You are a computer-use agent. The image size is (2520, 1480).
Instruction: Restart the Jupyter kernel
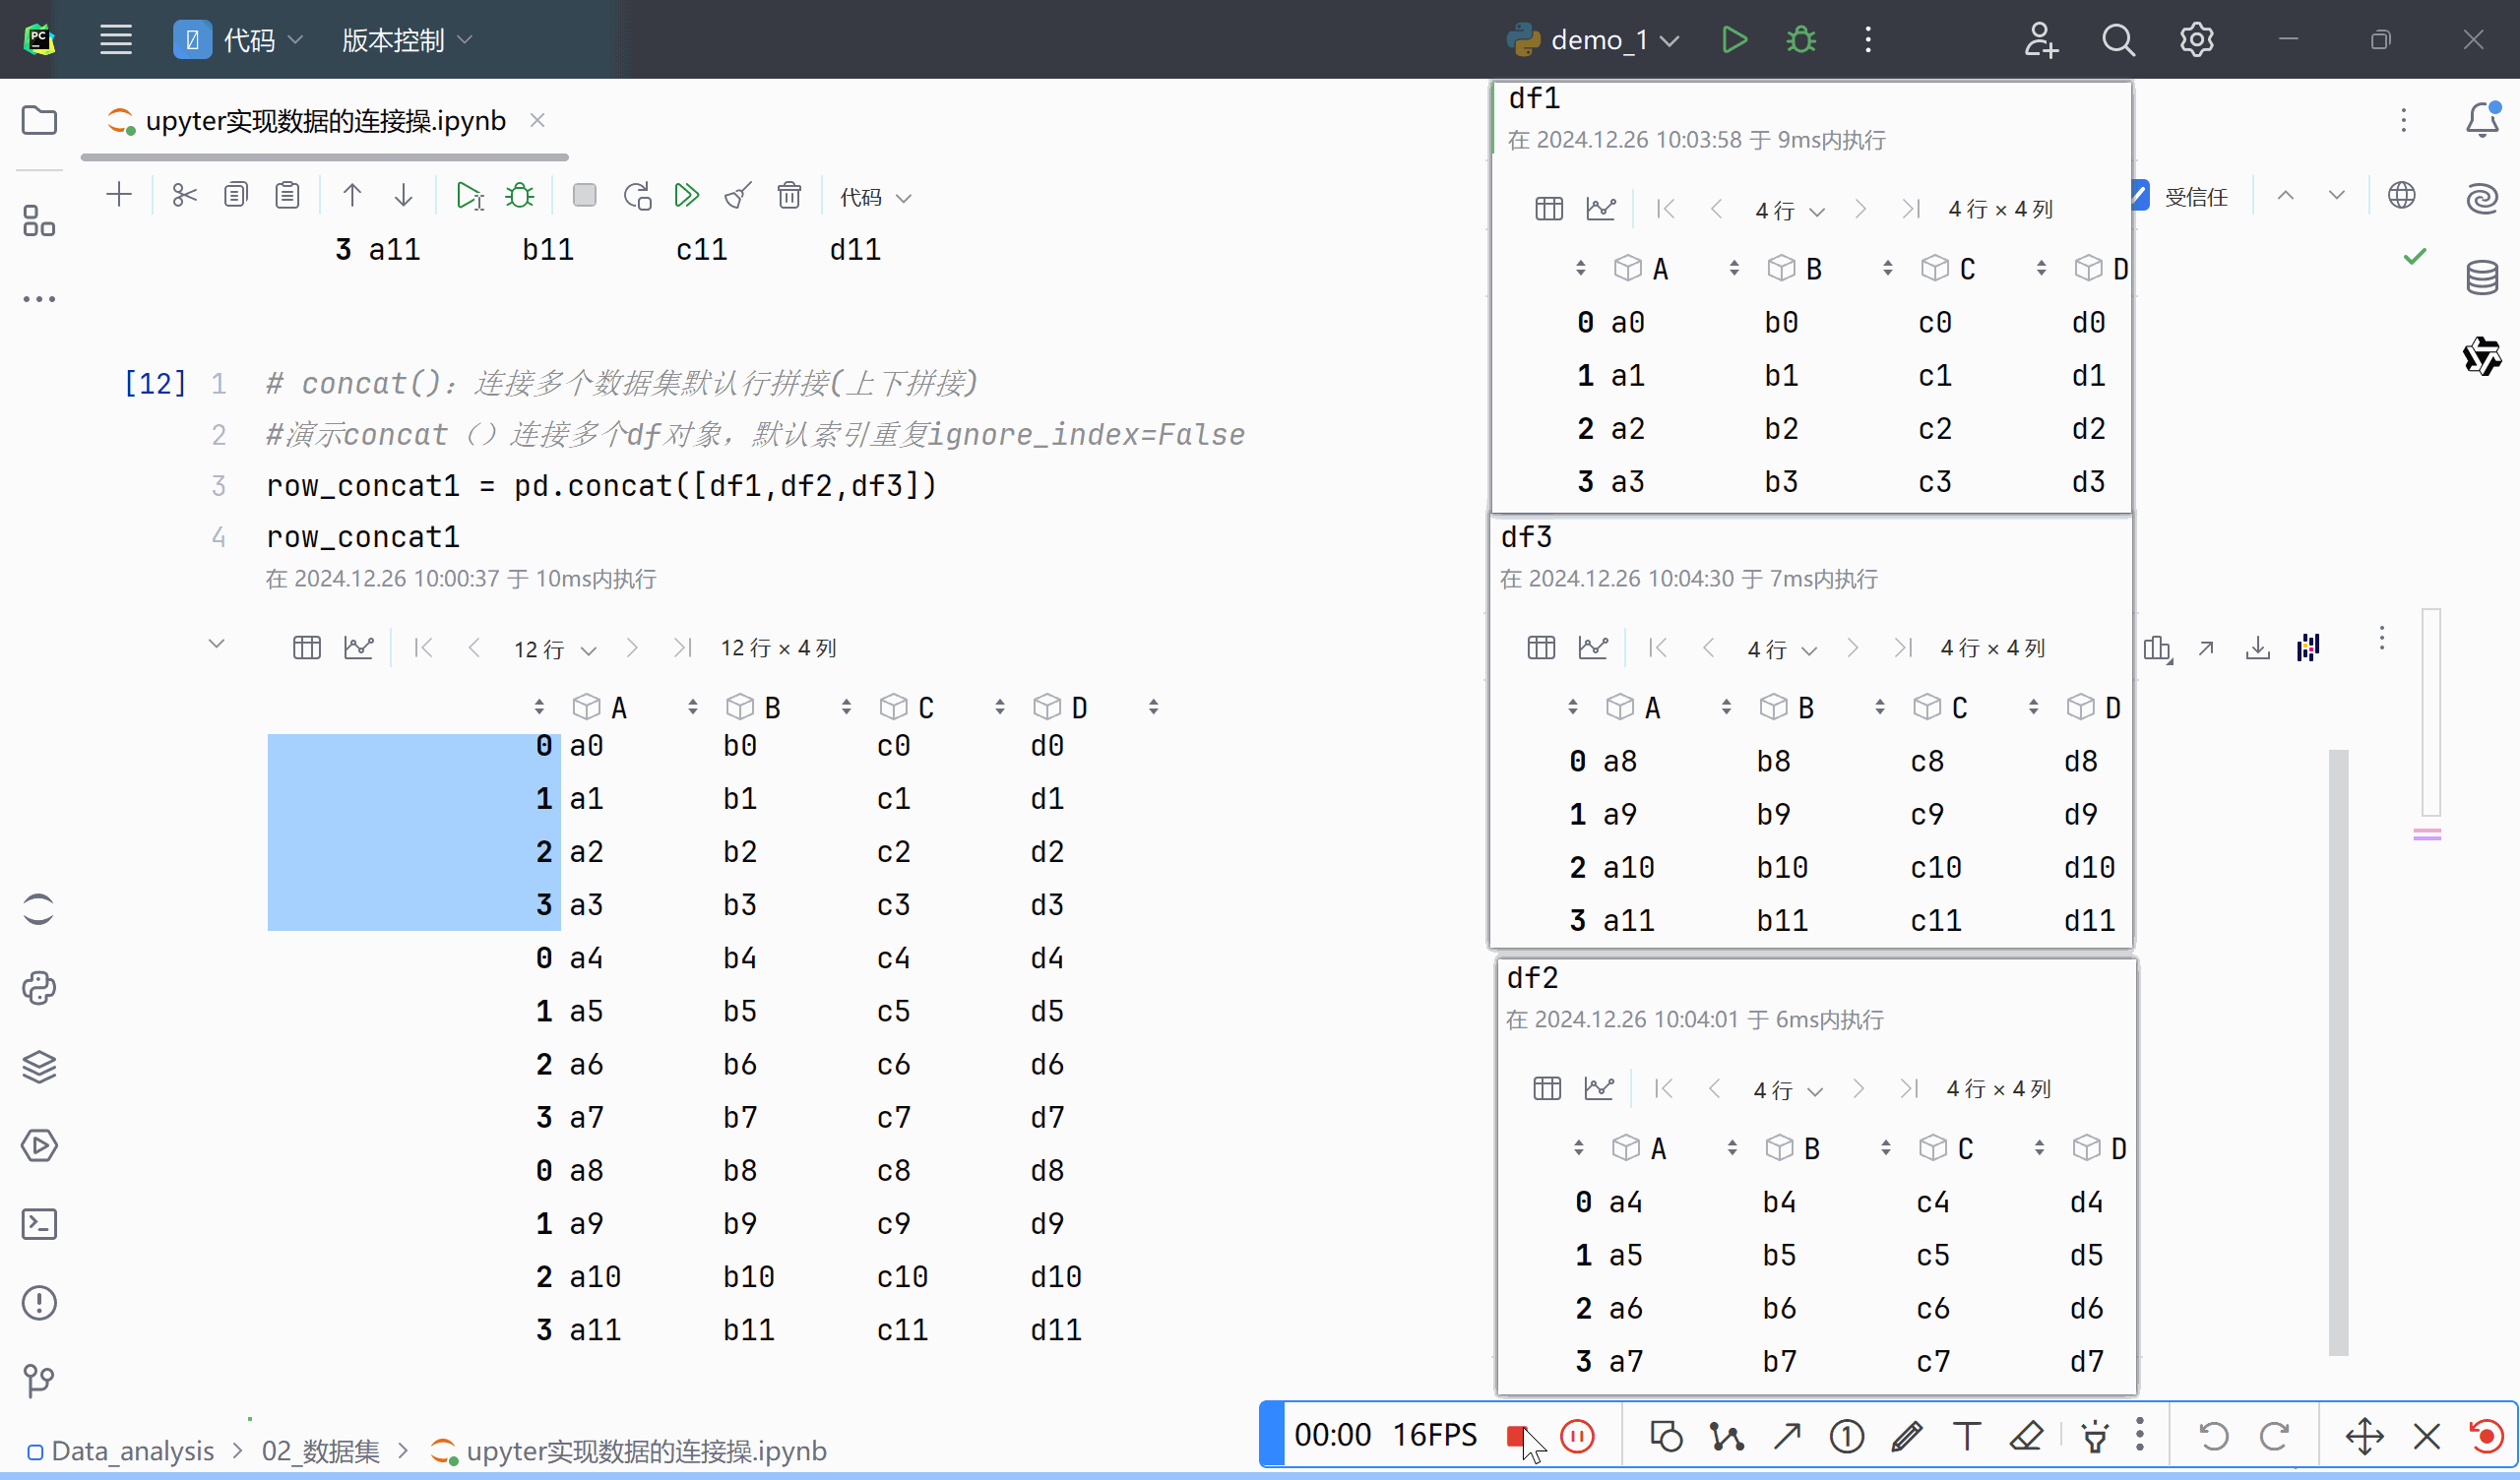pos(637,195)
